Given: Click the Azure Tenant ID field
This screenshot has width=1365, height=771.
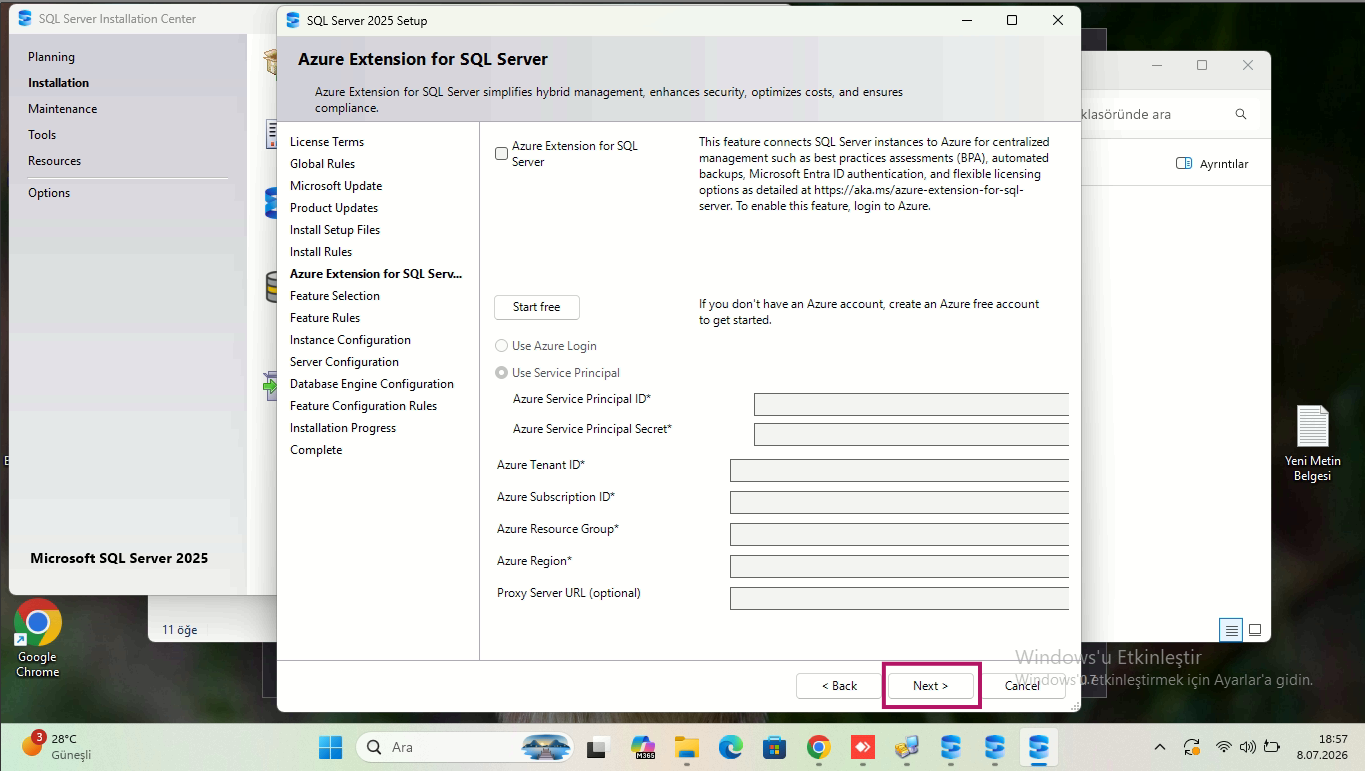Looking at the screenshot, I should point(899,470).
